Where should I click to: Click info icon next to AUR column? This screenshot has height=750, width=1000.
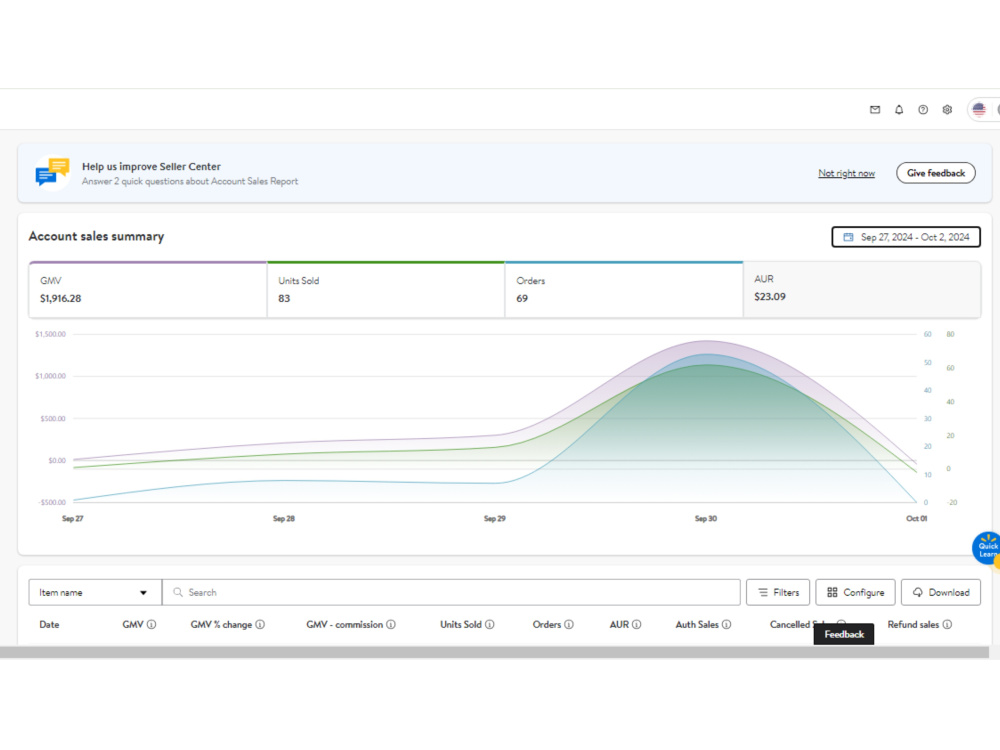pos(636,624)
